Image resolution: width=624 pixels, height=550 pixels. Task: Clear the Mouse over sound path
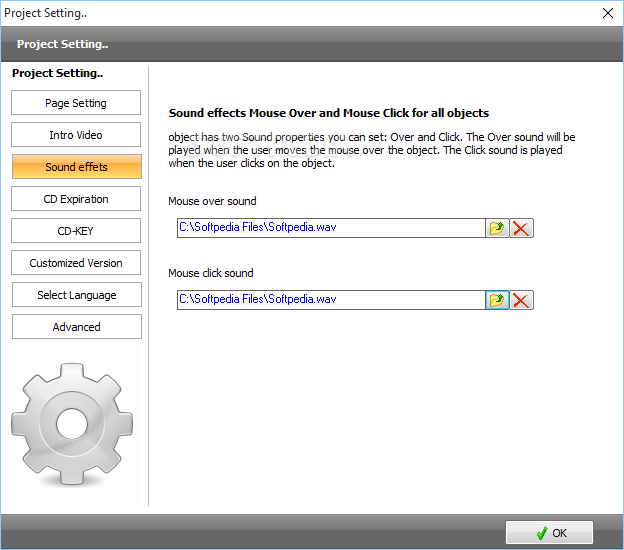[521, 228]
